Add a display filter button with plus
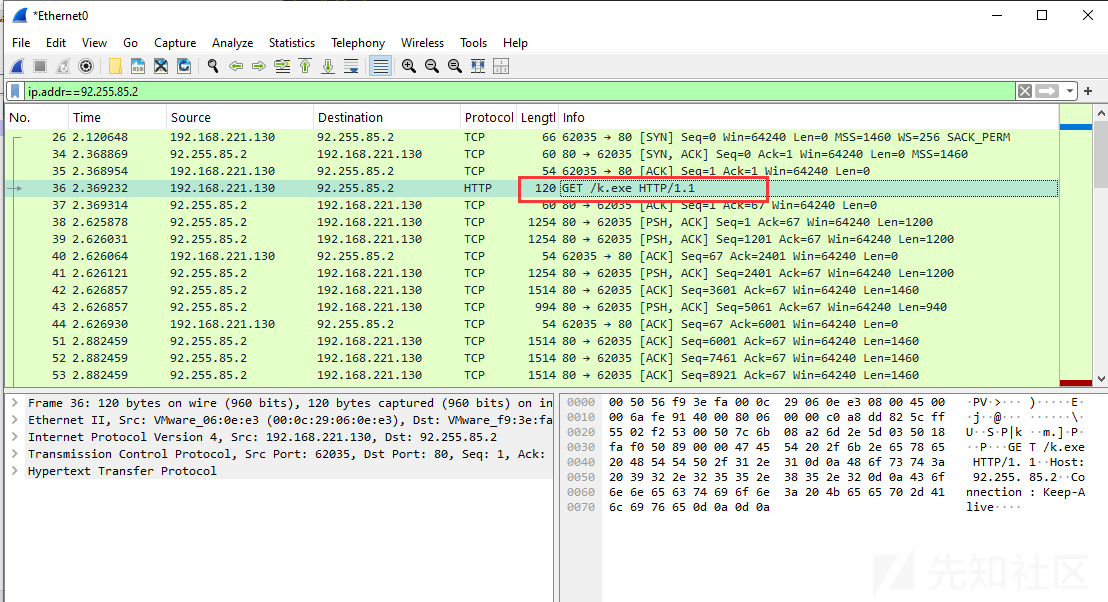This screenshot has width=1108, height=602. coord(1088,91)
